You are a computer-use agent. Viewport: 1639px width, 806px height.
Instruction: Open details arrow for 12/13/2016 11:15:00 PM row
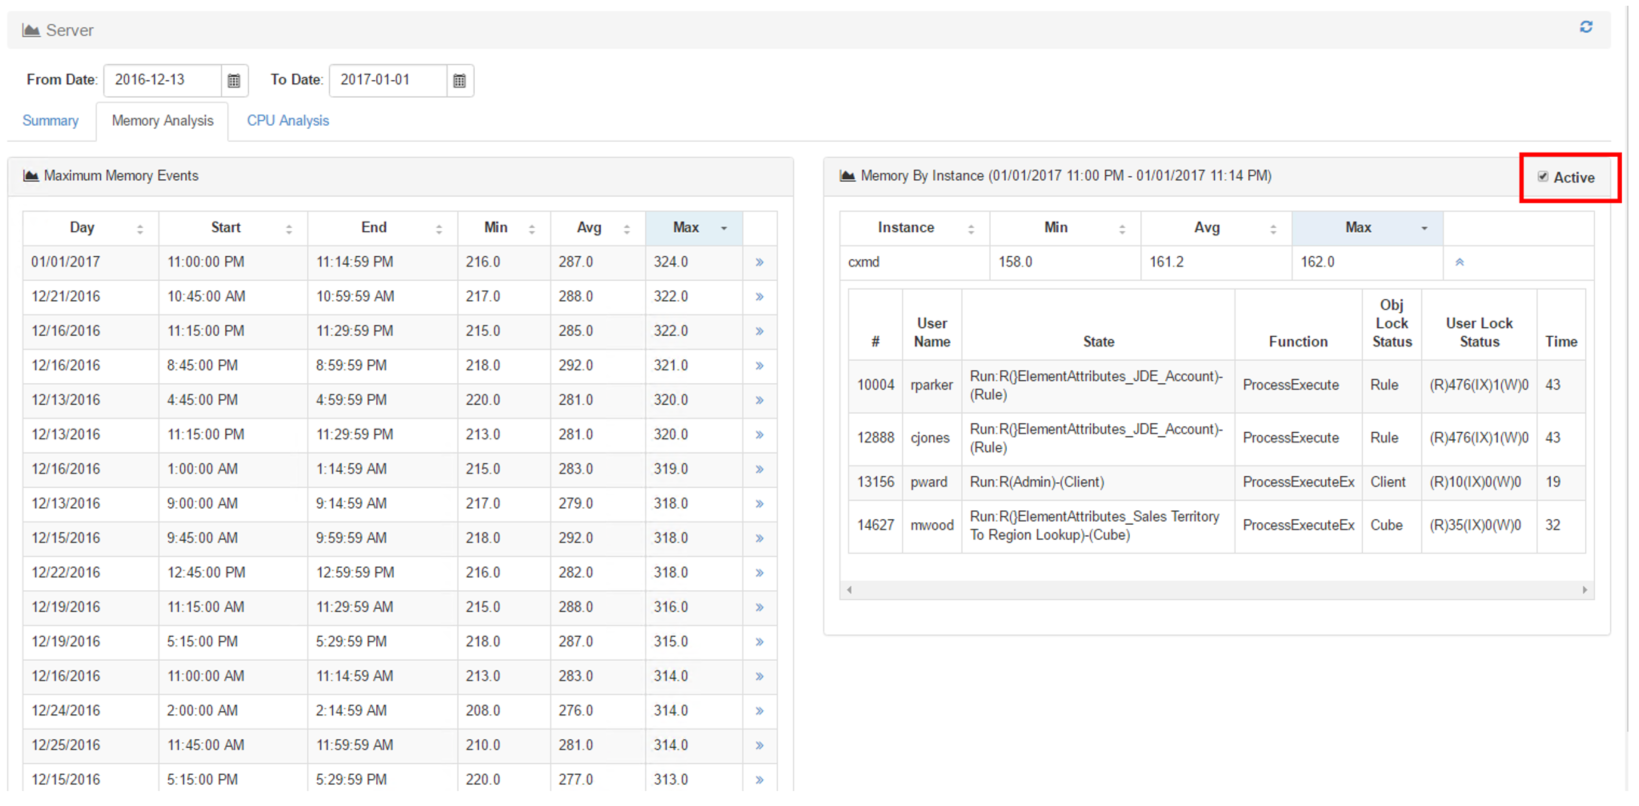(x=760, y=435)
